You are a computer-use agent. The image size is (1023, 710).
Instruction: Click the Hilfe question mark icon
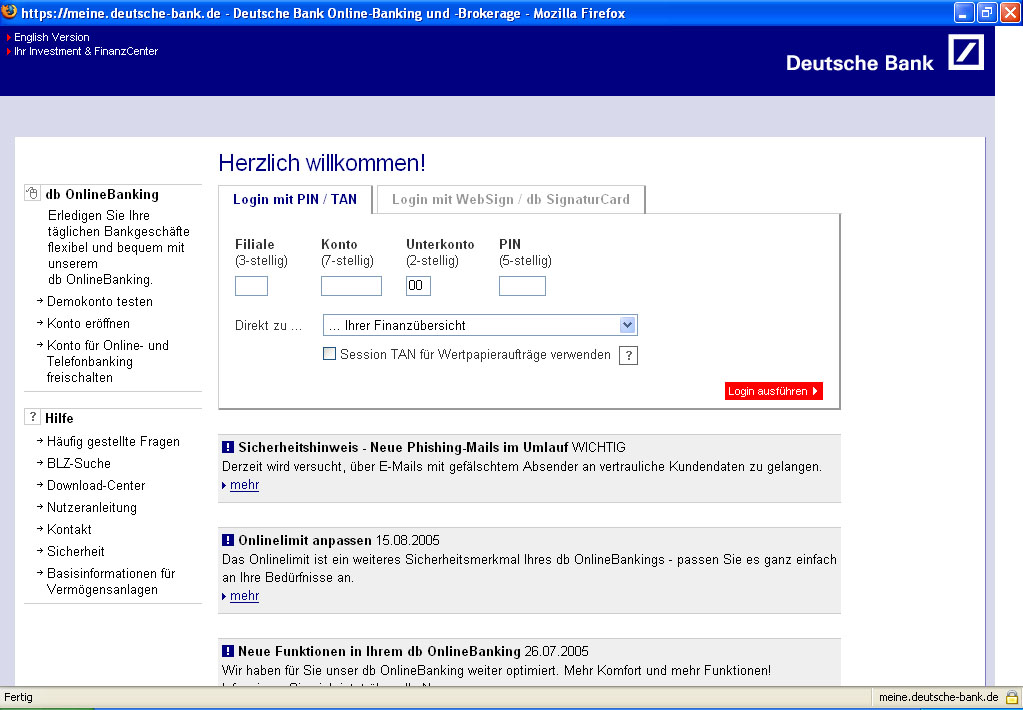[32, 417]
